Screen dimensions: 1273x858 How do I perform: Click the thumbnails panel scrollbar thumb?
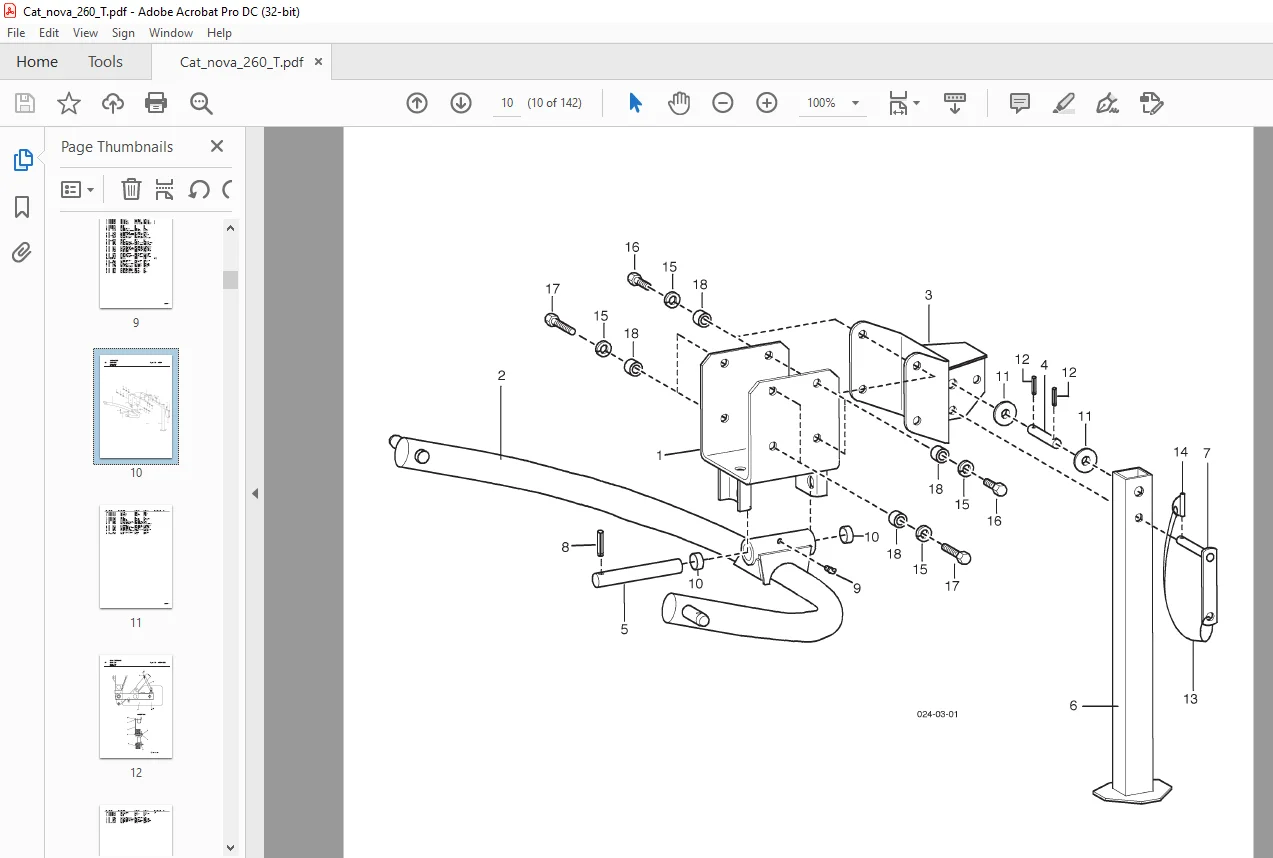click(x=230, y=279)
